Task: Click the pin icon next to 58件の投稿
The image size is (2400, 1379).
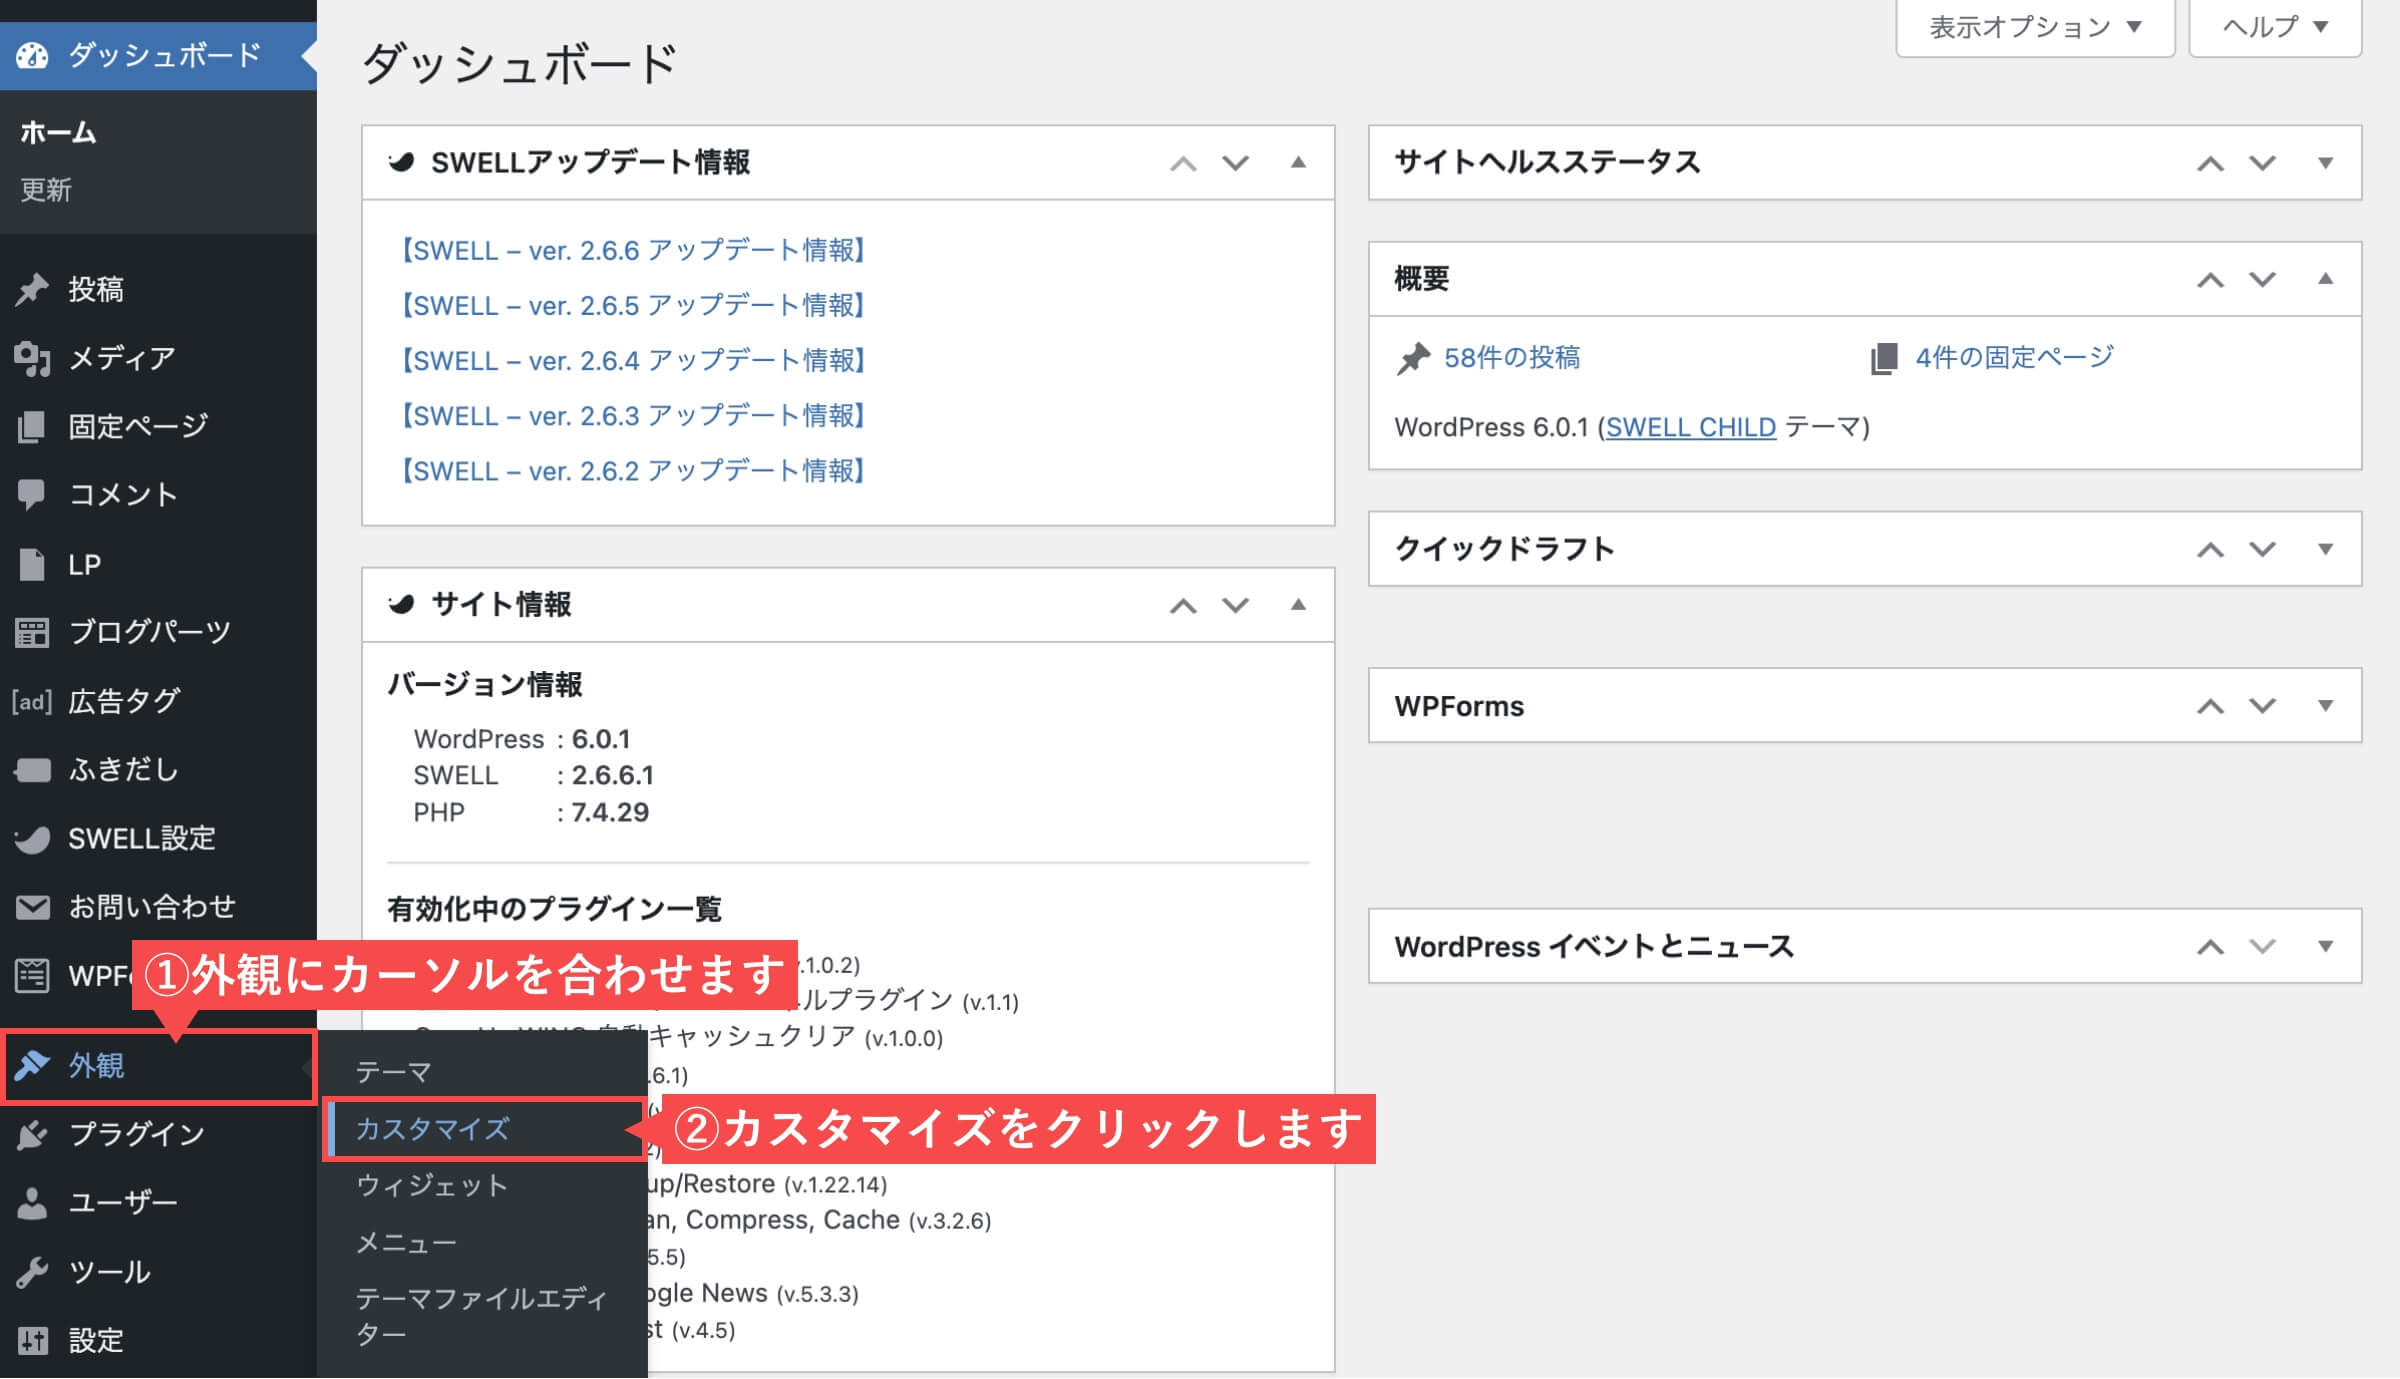Action: pyautogui.click(x=1413, y=358)
